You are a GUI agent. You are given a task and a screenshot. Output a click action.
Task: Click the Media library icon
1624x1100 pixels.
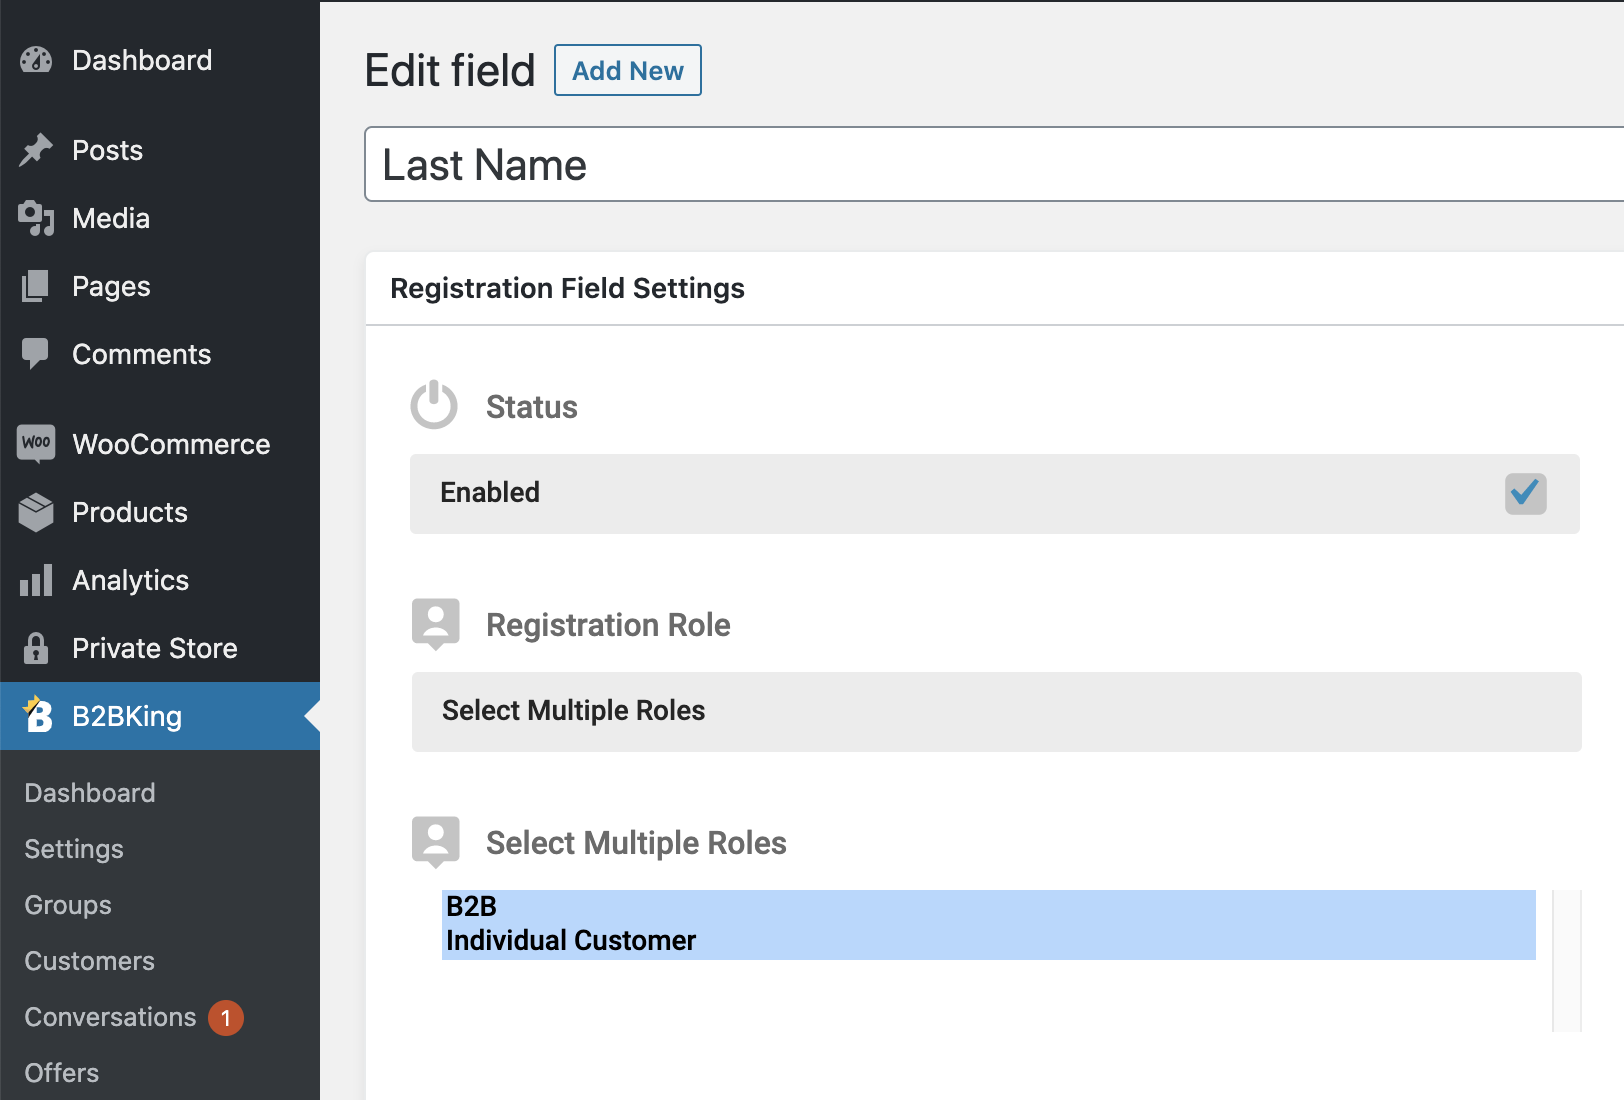[x=36, y=218]
